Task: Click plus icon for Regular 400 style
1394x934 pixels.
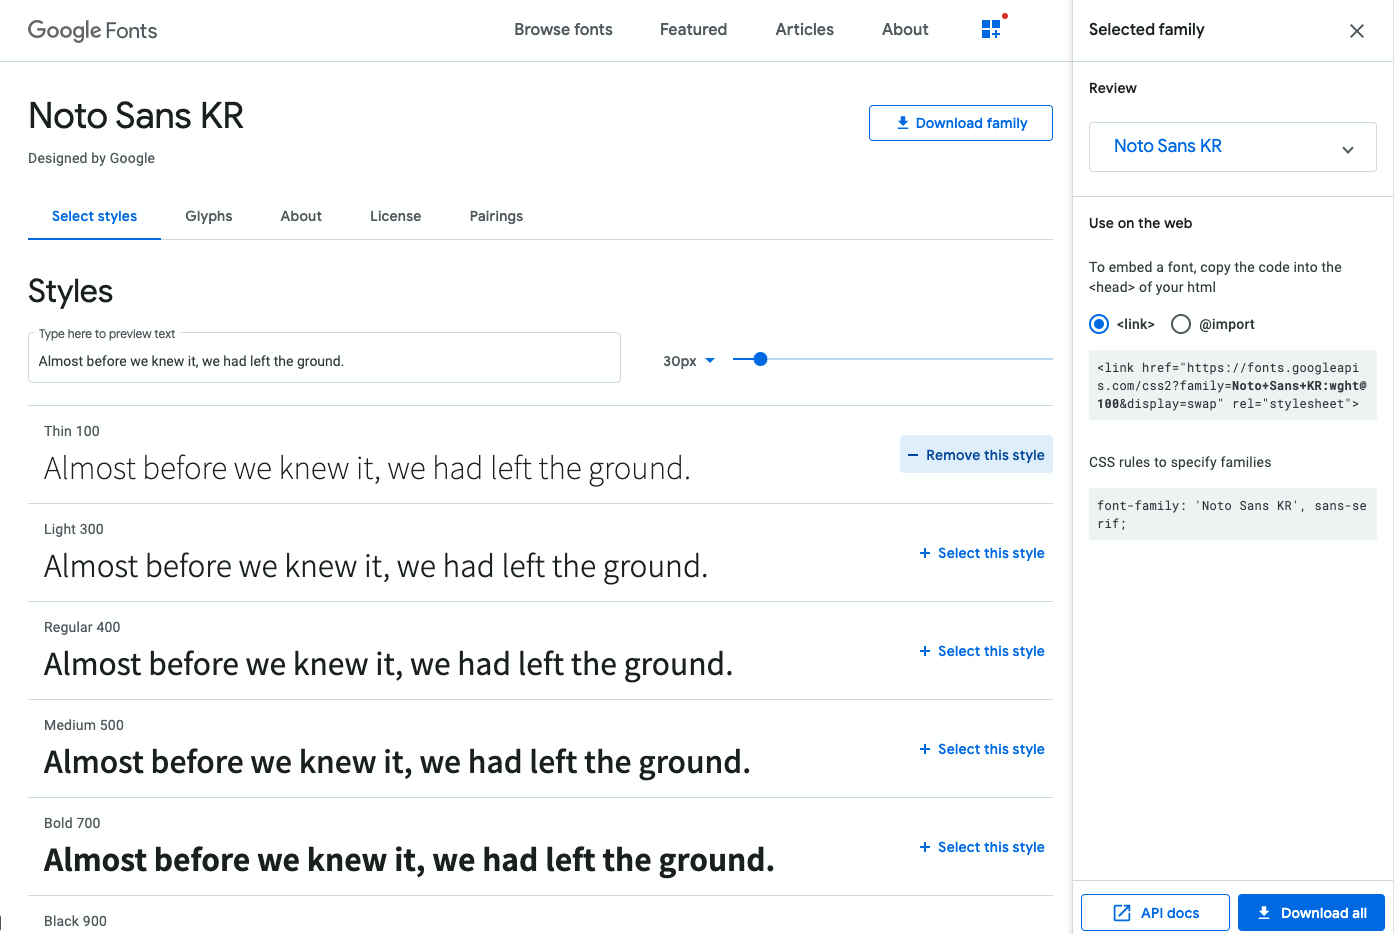Action: 925,651
